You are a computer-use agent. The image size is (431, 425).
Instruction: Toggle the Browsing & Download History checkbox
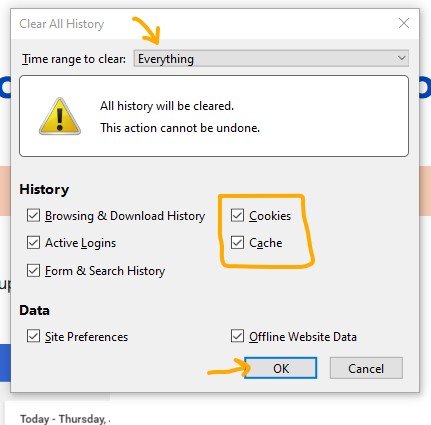pos(33,216)
